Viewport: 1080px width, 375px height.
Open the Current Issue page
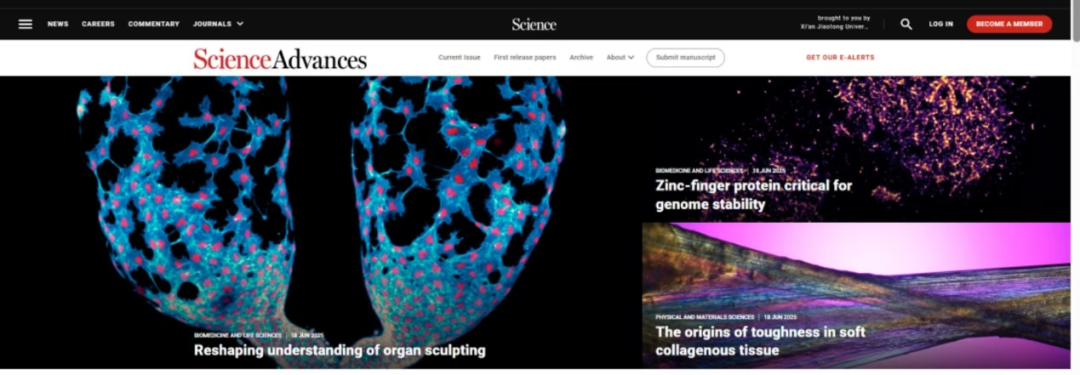tap(459, 57)
